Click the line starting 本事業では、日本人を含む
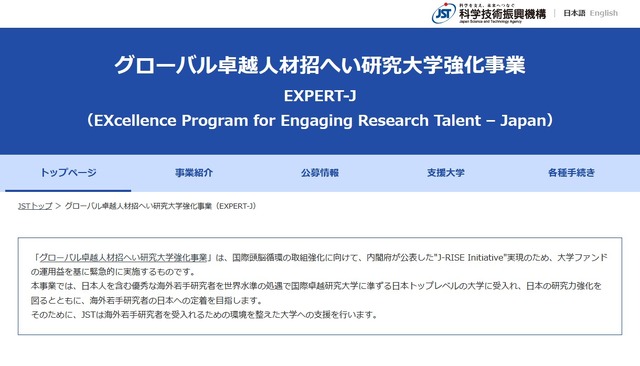Screen dimensions: 640x366 tap(316, 286)
